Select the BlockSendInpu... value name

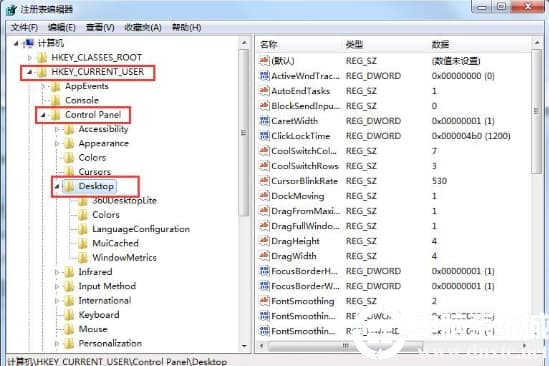click(306, 106)
